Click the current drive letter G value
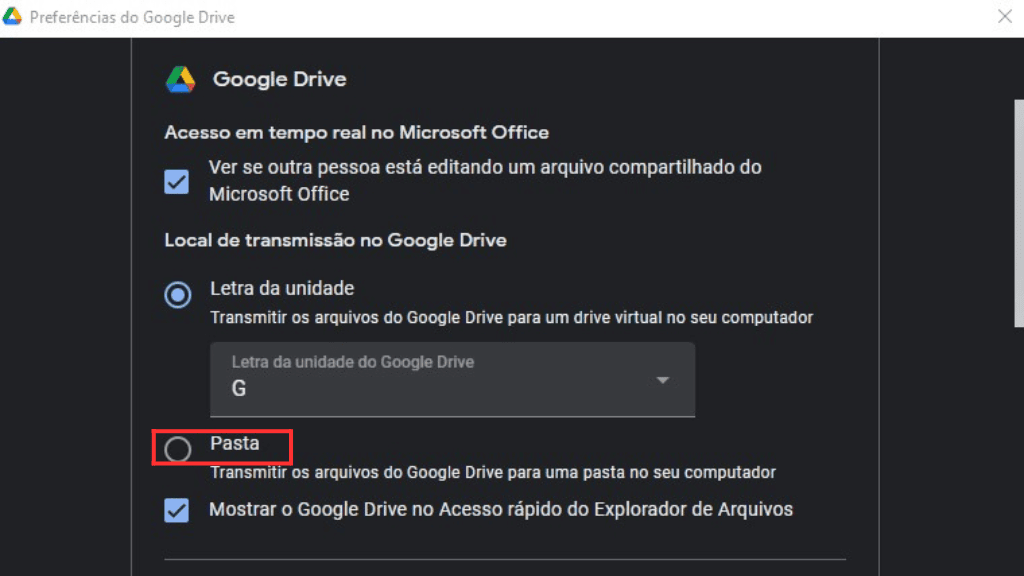This screenshot has height=576, width=1024. [238, 388]
